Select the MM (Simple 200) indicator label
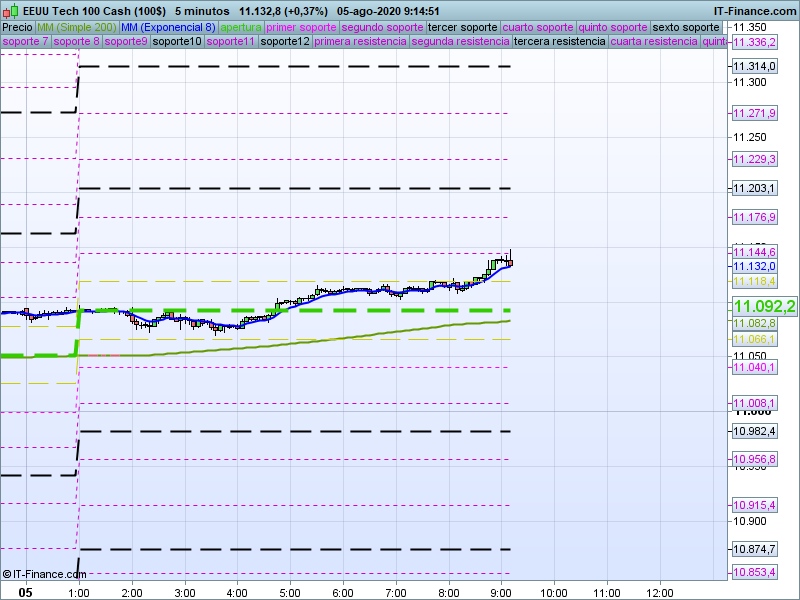This screenshot has width=800, height=600. click(x=76, y=27)
